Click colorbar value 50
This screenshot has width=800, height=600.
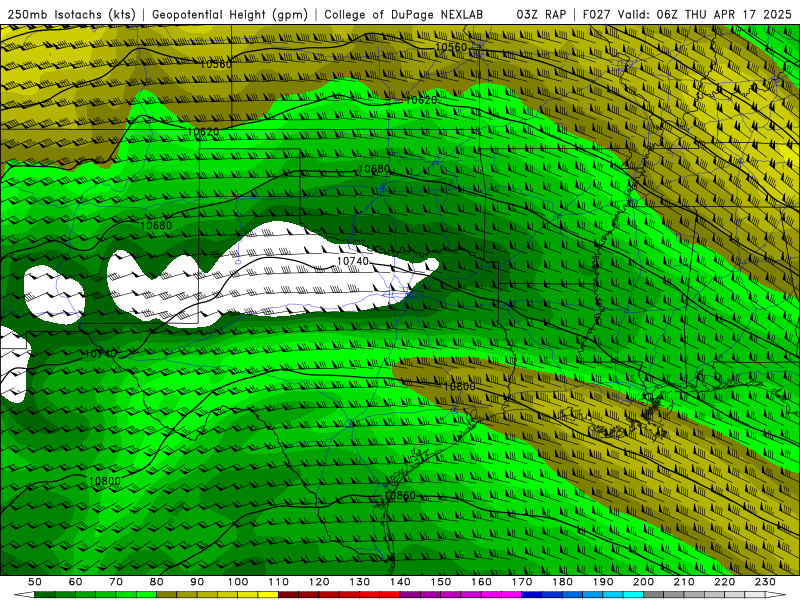pos(35,582)
